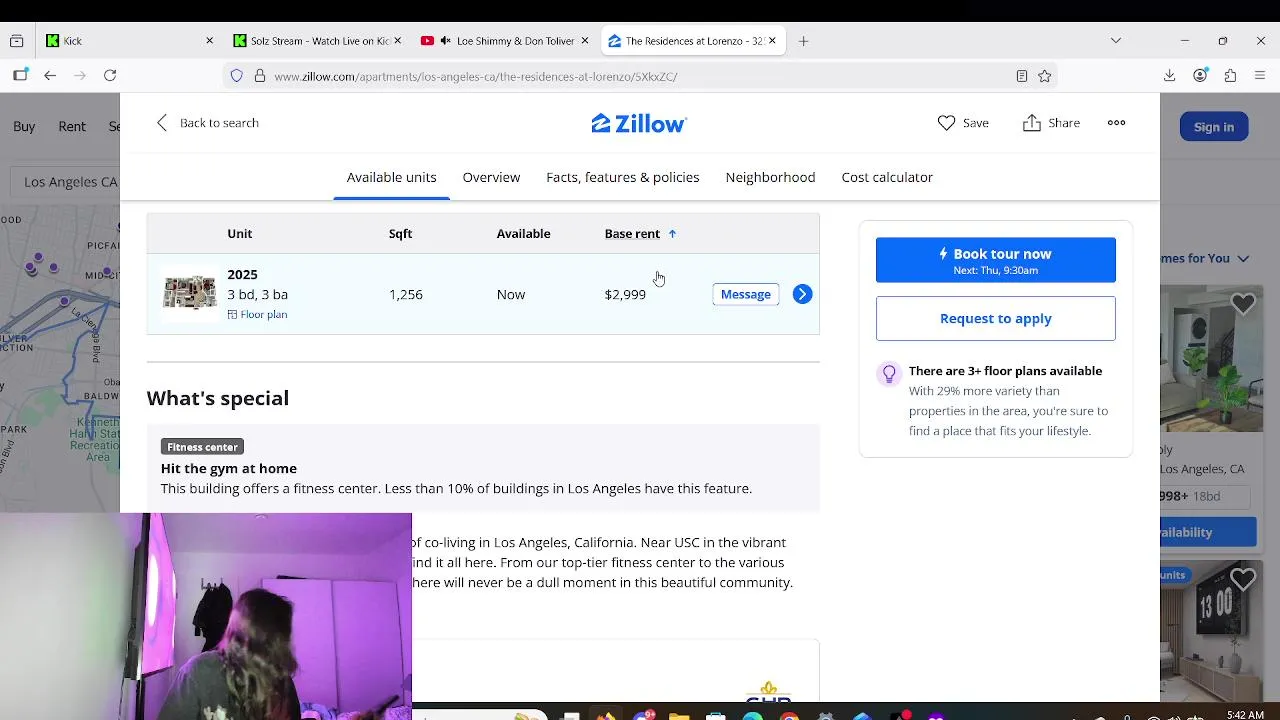Click the $2,999 base rent value
The height and width of the screenshot is (720, 1280).
pos(625,294)
